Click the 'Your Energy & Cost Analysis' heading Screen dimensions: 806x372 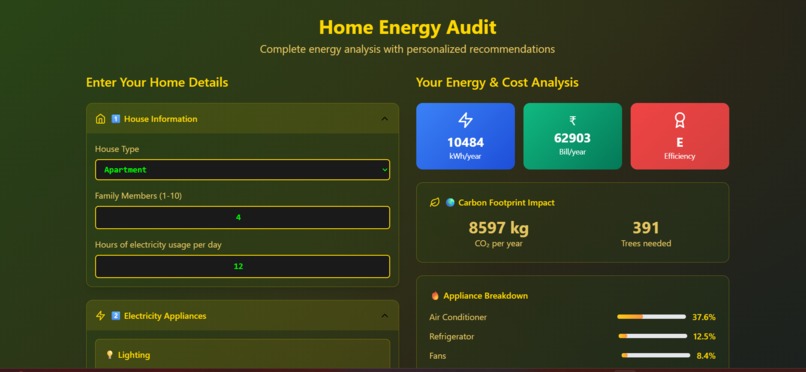497,82
